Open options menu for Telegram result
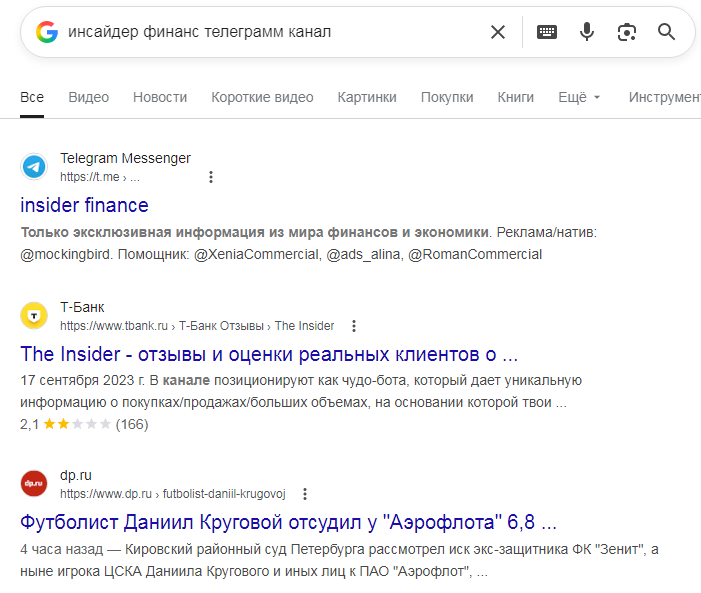Screen dimensions: 701x593 [x=211, y=177]
